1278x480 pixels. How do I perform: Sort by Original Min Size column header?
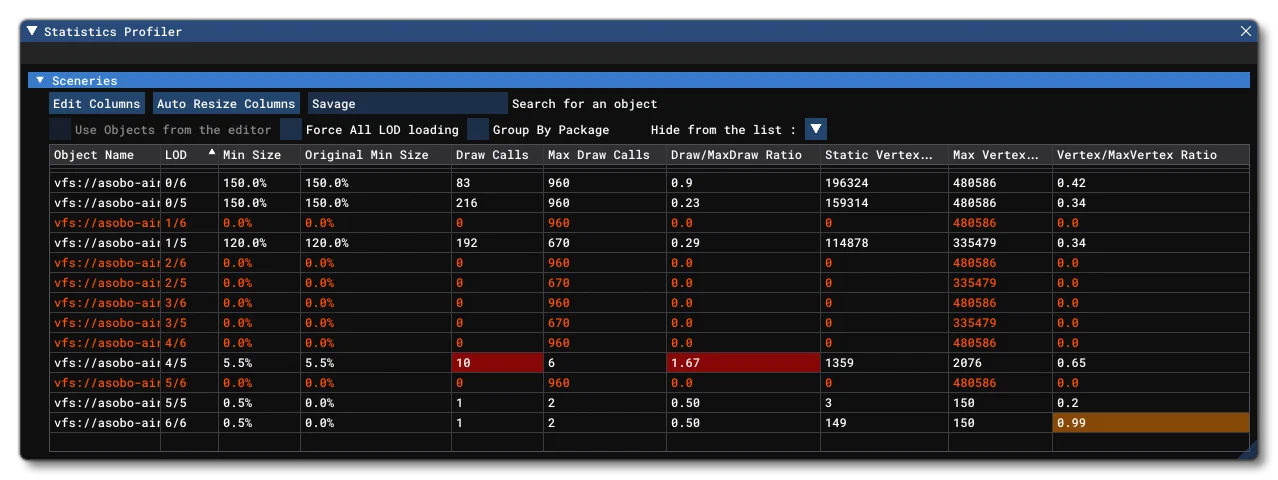[376, 155]
